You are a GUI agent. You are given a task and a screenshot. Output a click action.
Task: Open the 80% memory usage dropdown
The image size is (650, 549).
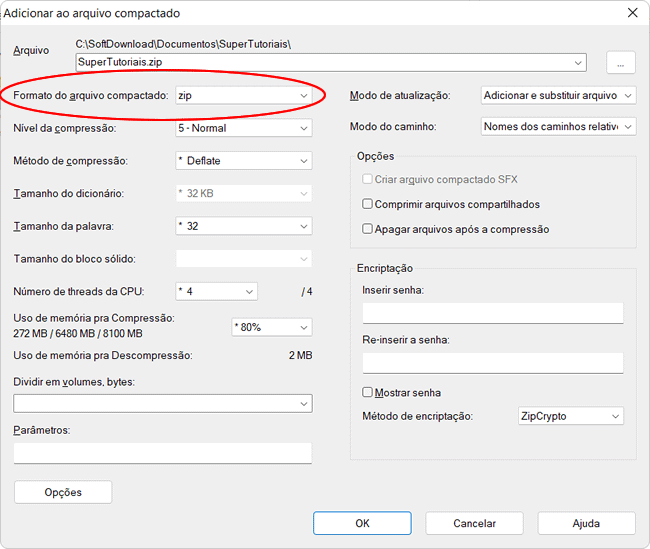click(271, 327)
